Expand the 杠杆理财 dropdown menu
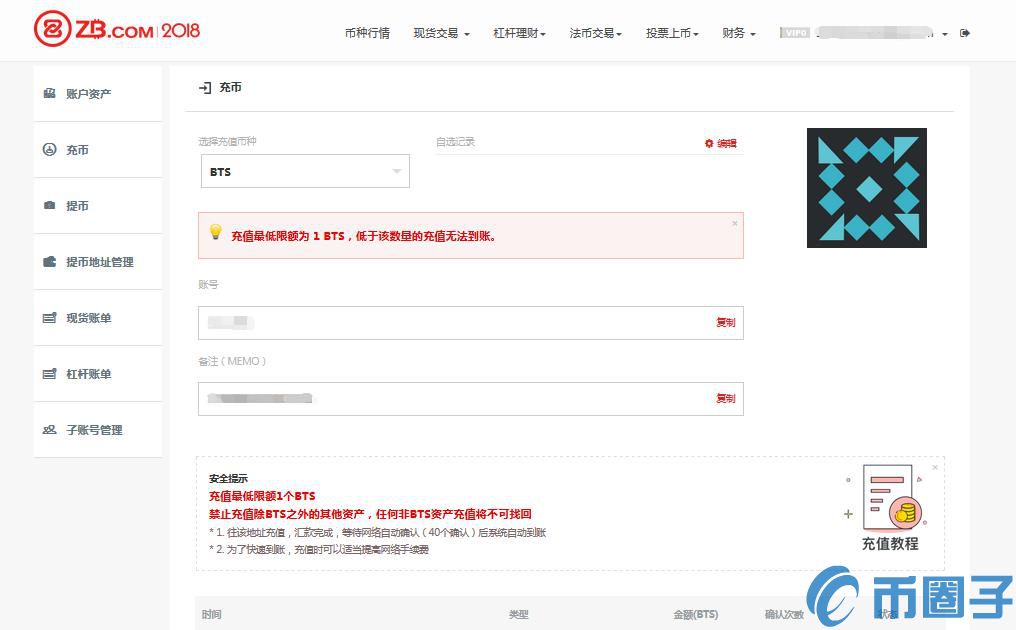The image size is (1016, 630). click(519, 33)
